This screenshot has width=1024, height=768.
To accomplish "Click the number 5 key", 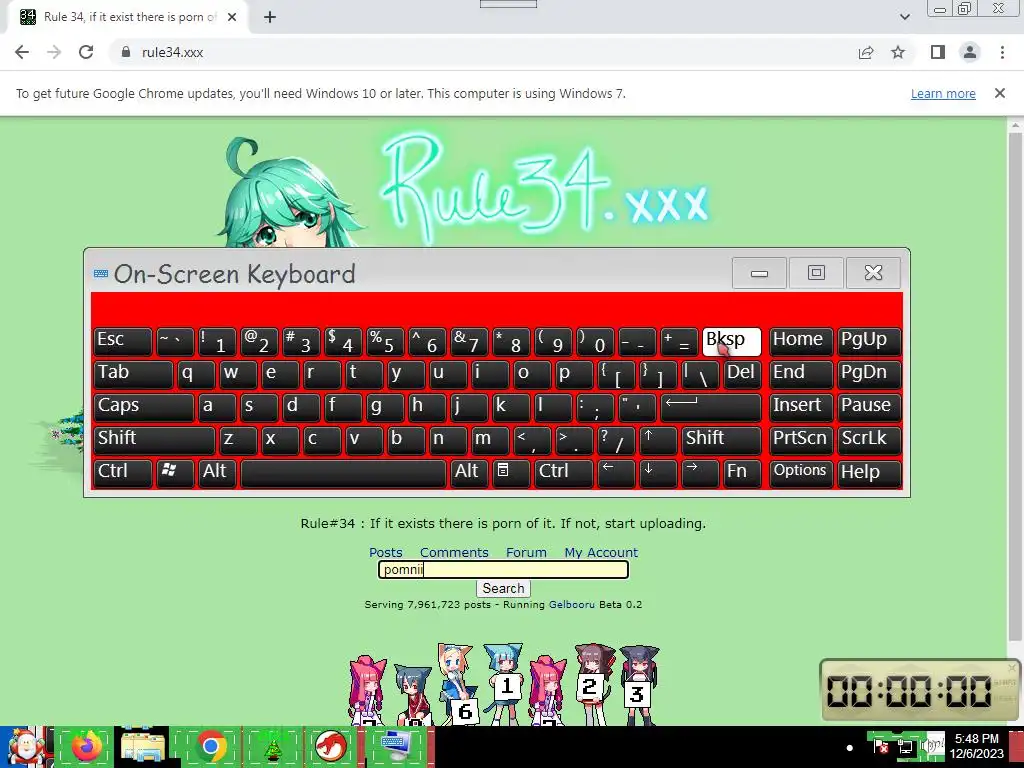I will (385, 342).
